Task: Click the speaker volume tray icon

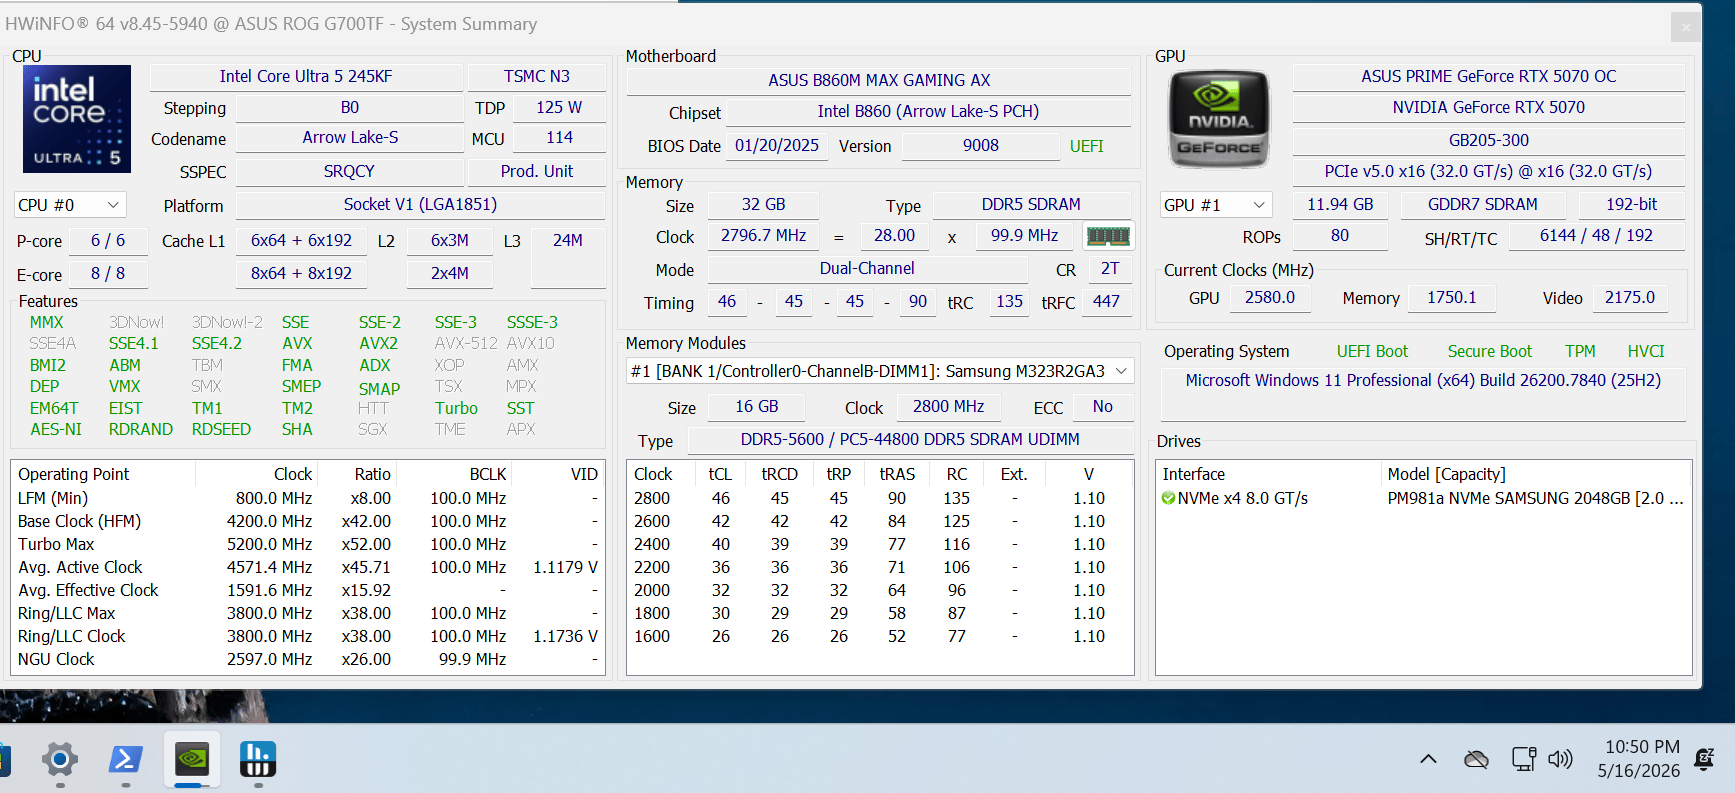Action: [x=1560, y=759]
